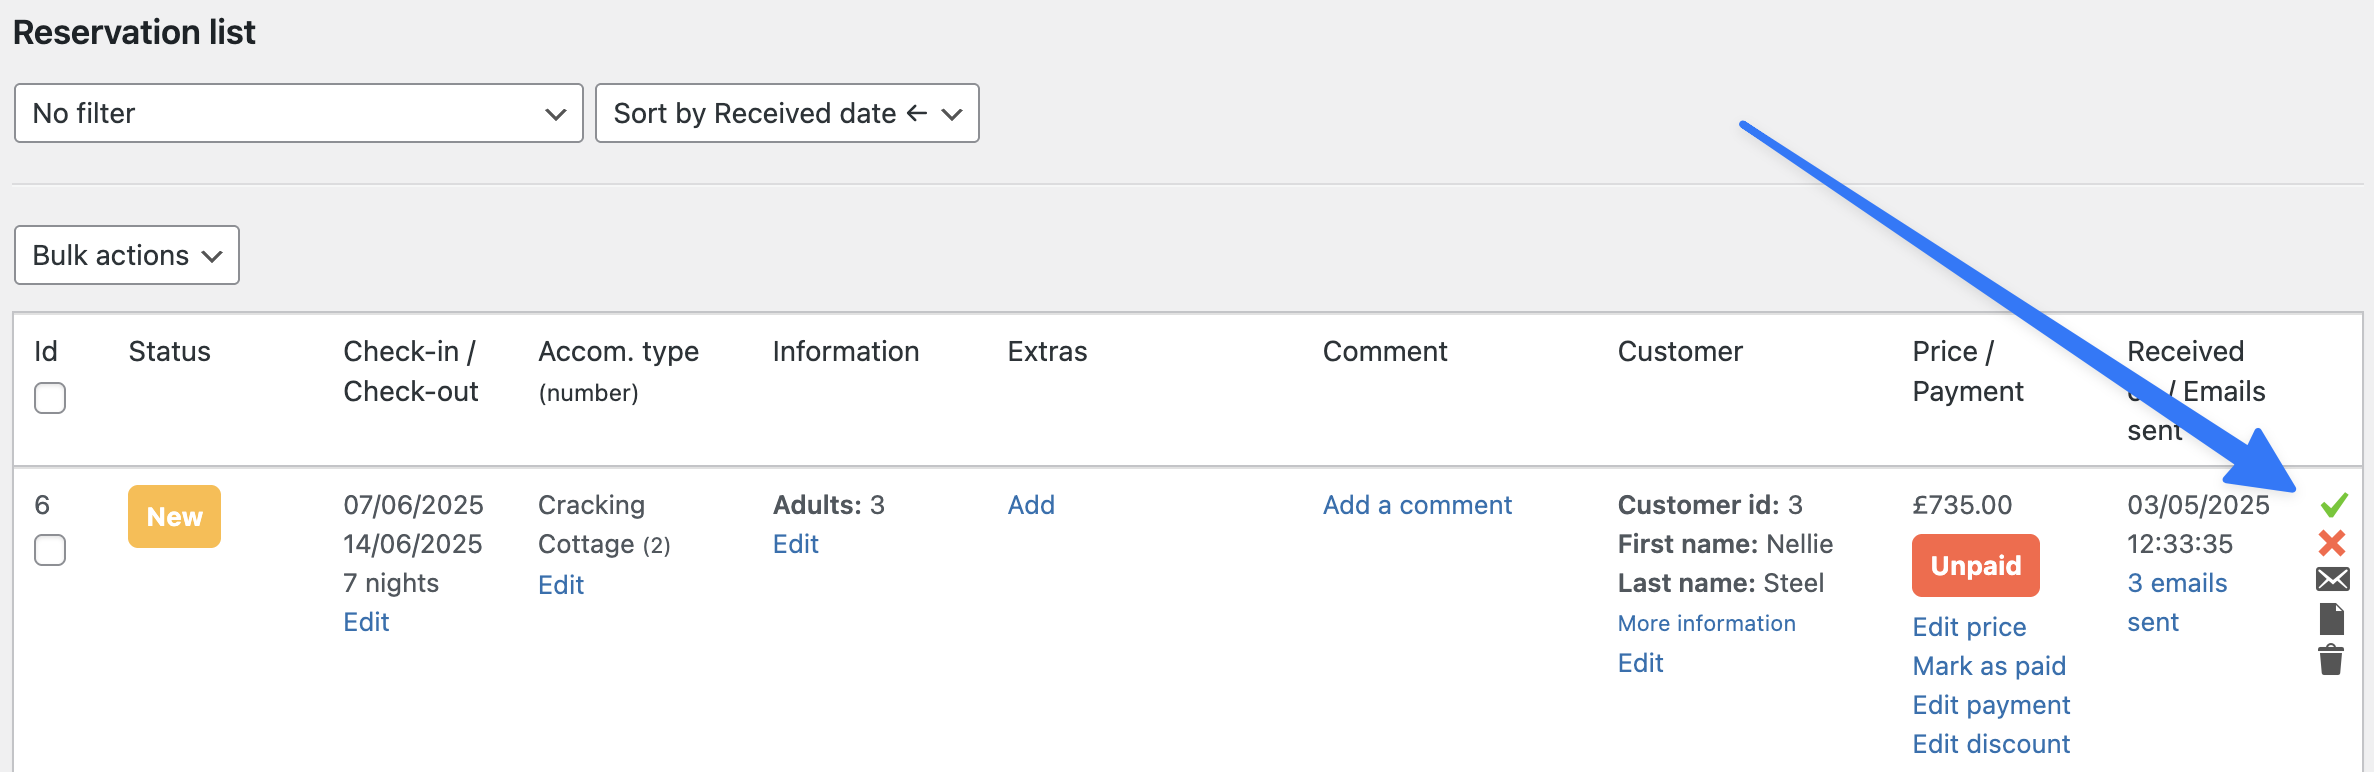2374x772 pixels.
Task: Check the box for reservation 6
Action: click(50, 550)
